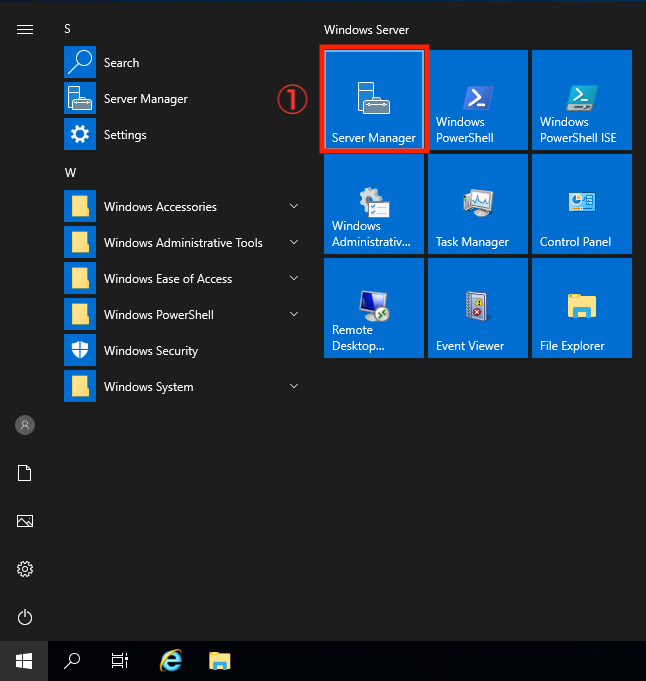Open the Windows Administrative Tools tile
This screenshot has height=681, width=646.
(374, 204)
